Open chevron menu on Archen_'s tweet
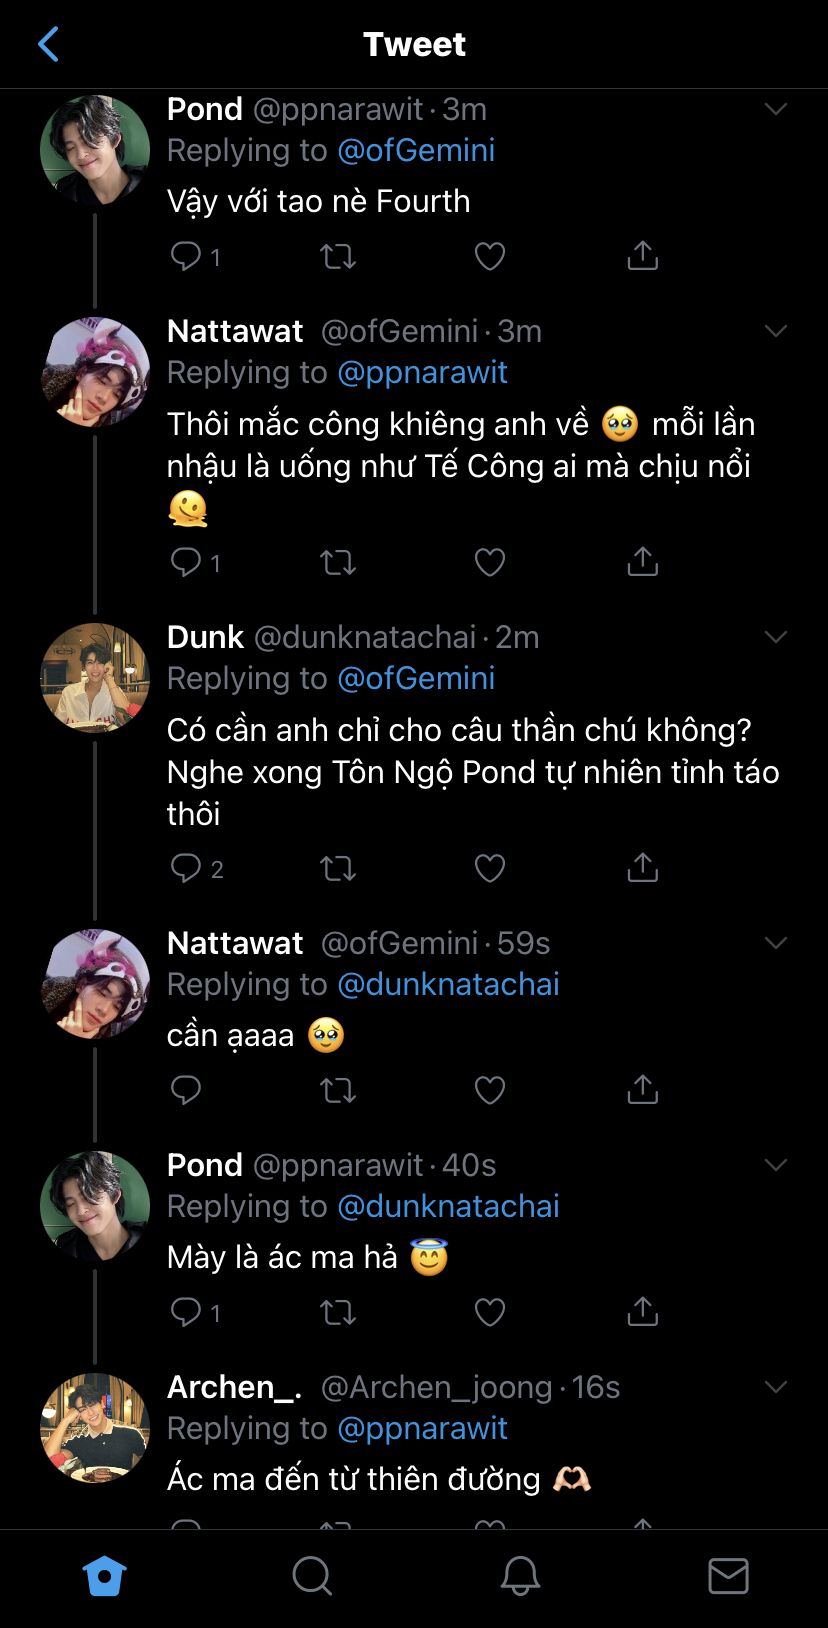 (x=776, y=1387)
